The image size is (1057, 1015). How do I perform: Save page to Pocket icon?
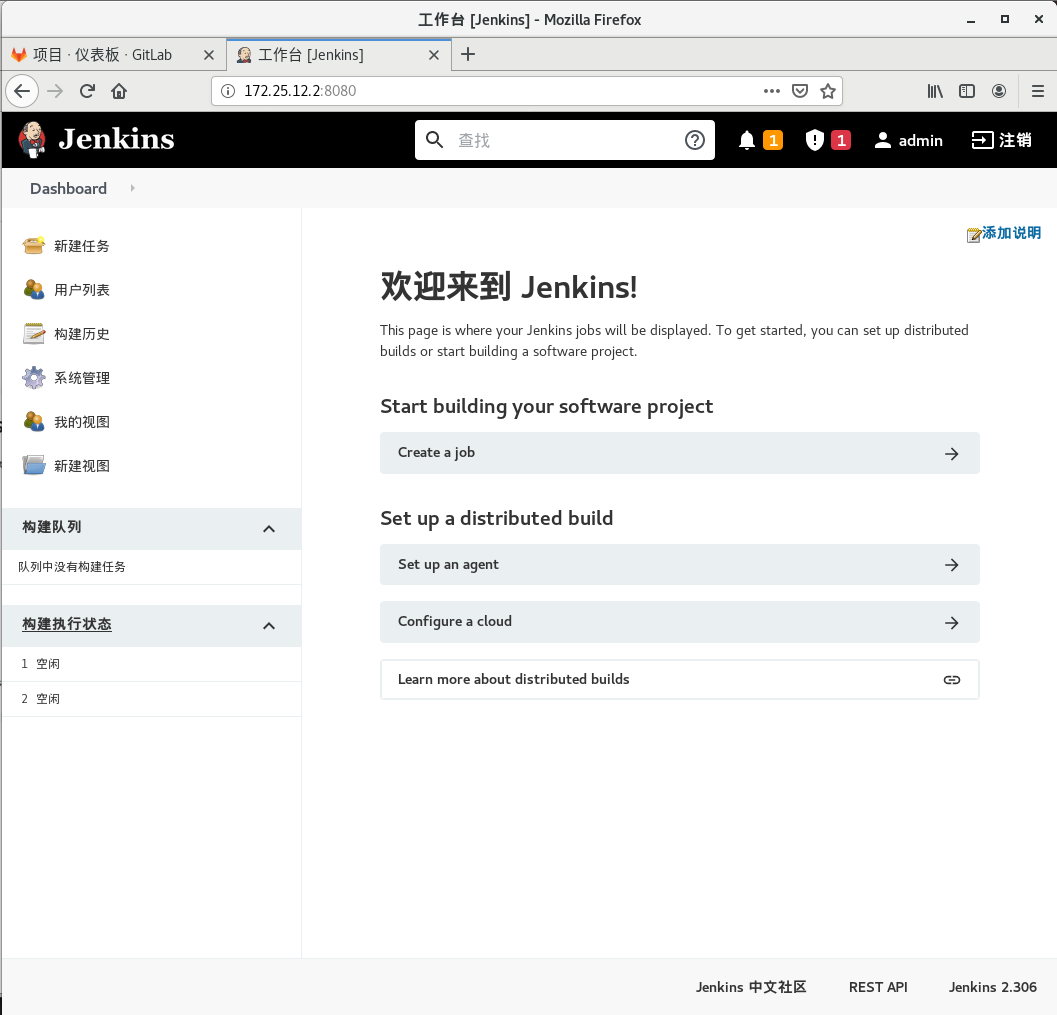[x=799, y=91]
